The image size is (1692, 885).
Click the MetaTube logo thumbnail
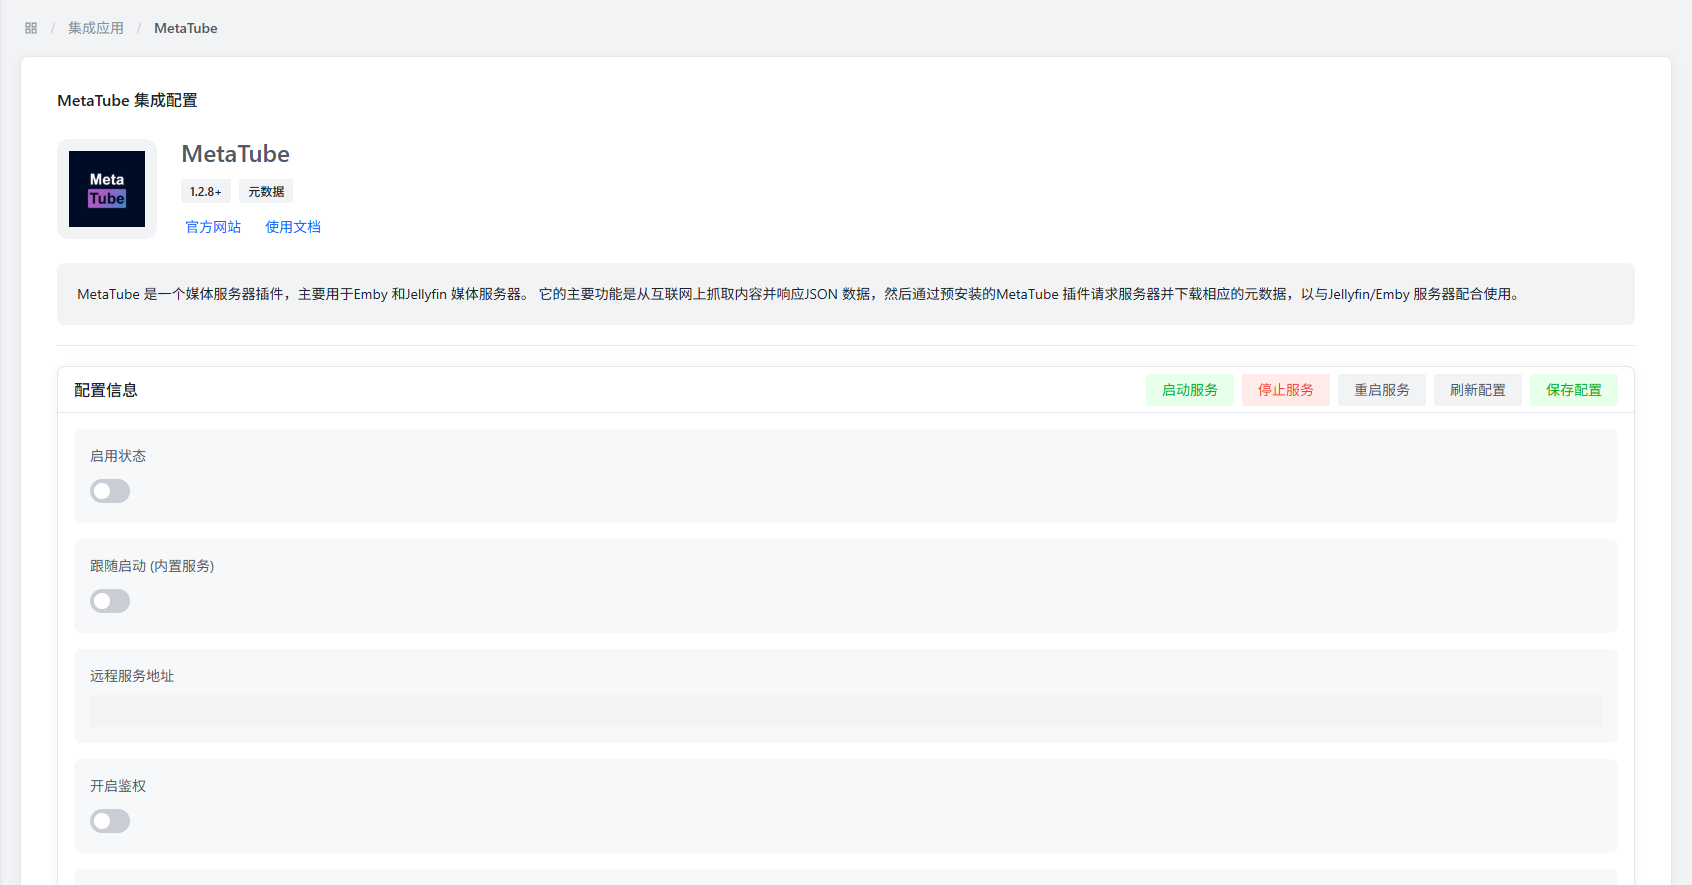[x=107, y=189]
